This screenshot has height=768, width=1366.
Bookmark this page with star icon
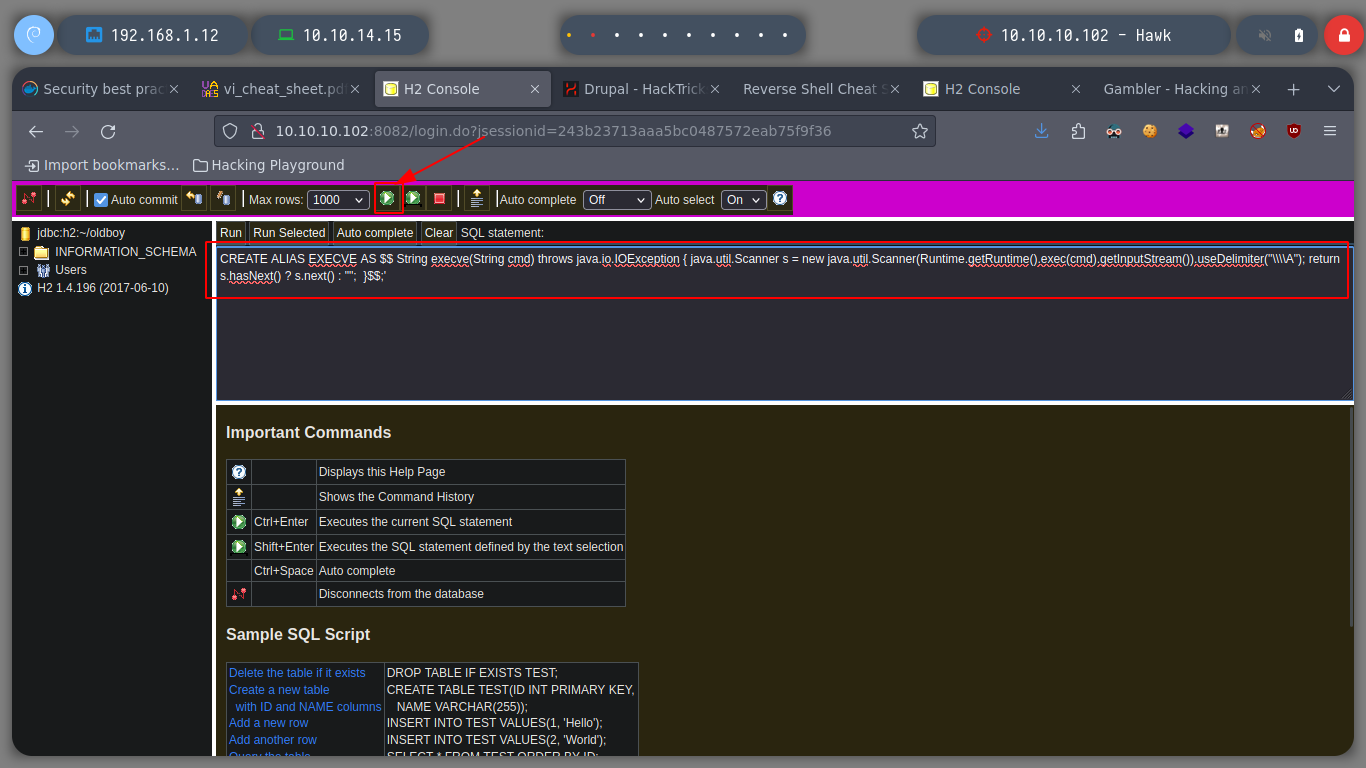click(919, 131)
